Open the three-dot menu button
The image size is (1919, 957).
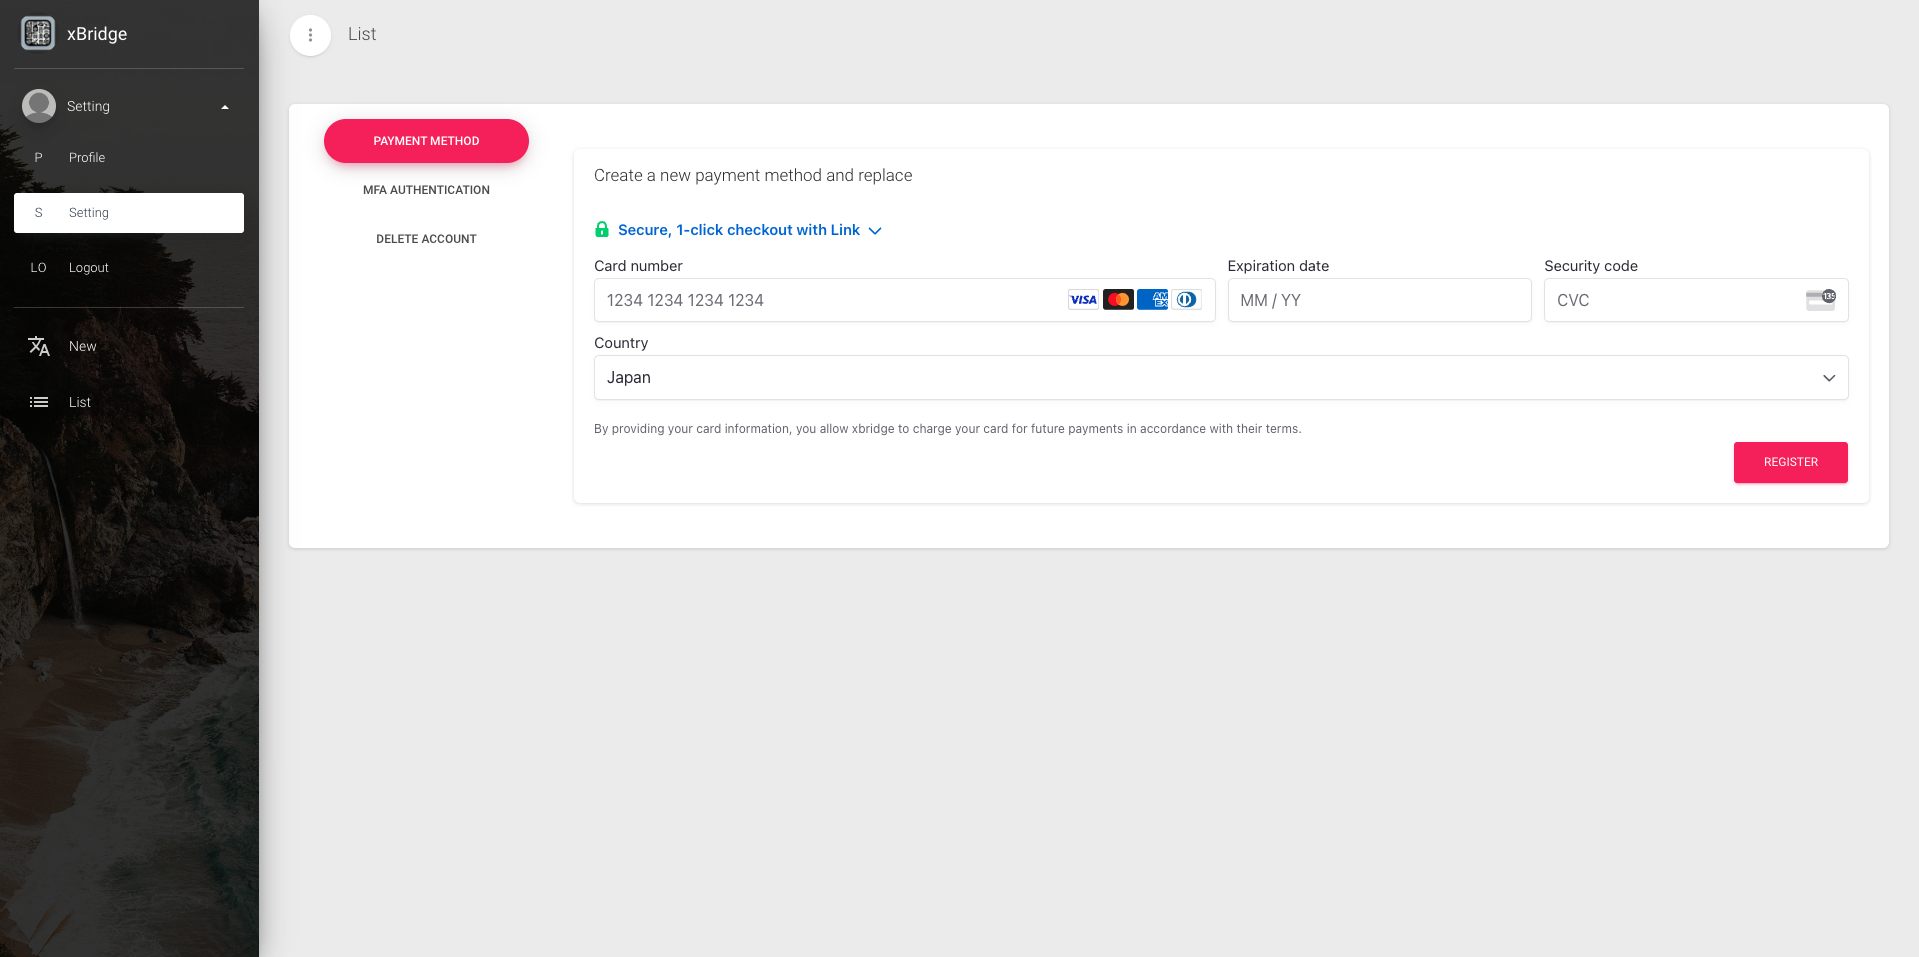coord(310,35)
